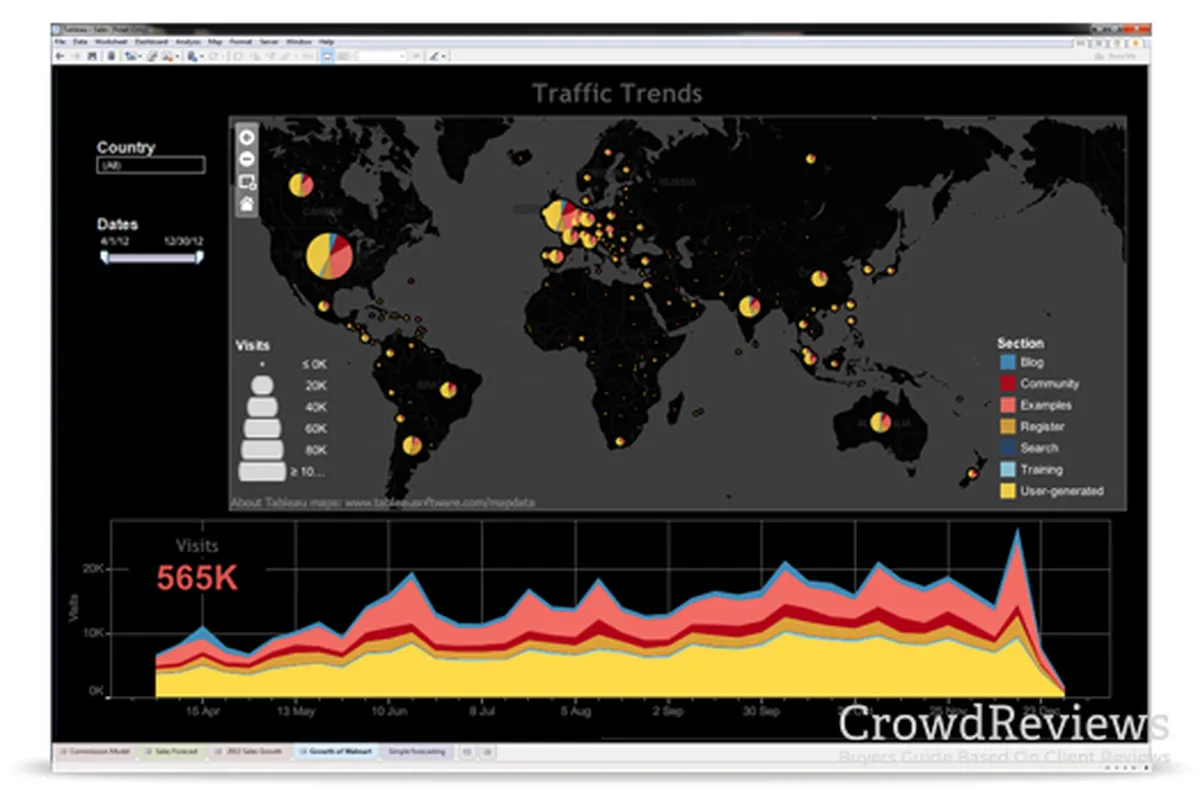Click the large United States pie chart
This screenshot has height=795, width=1200.
[x=329, y=256]
